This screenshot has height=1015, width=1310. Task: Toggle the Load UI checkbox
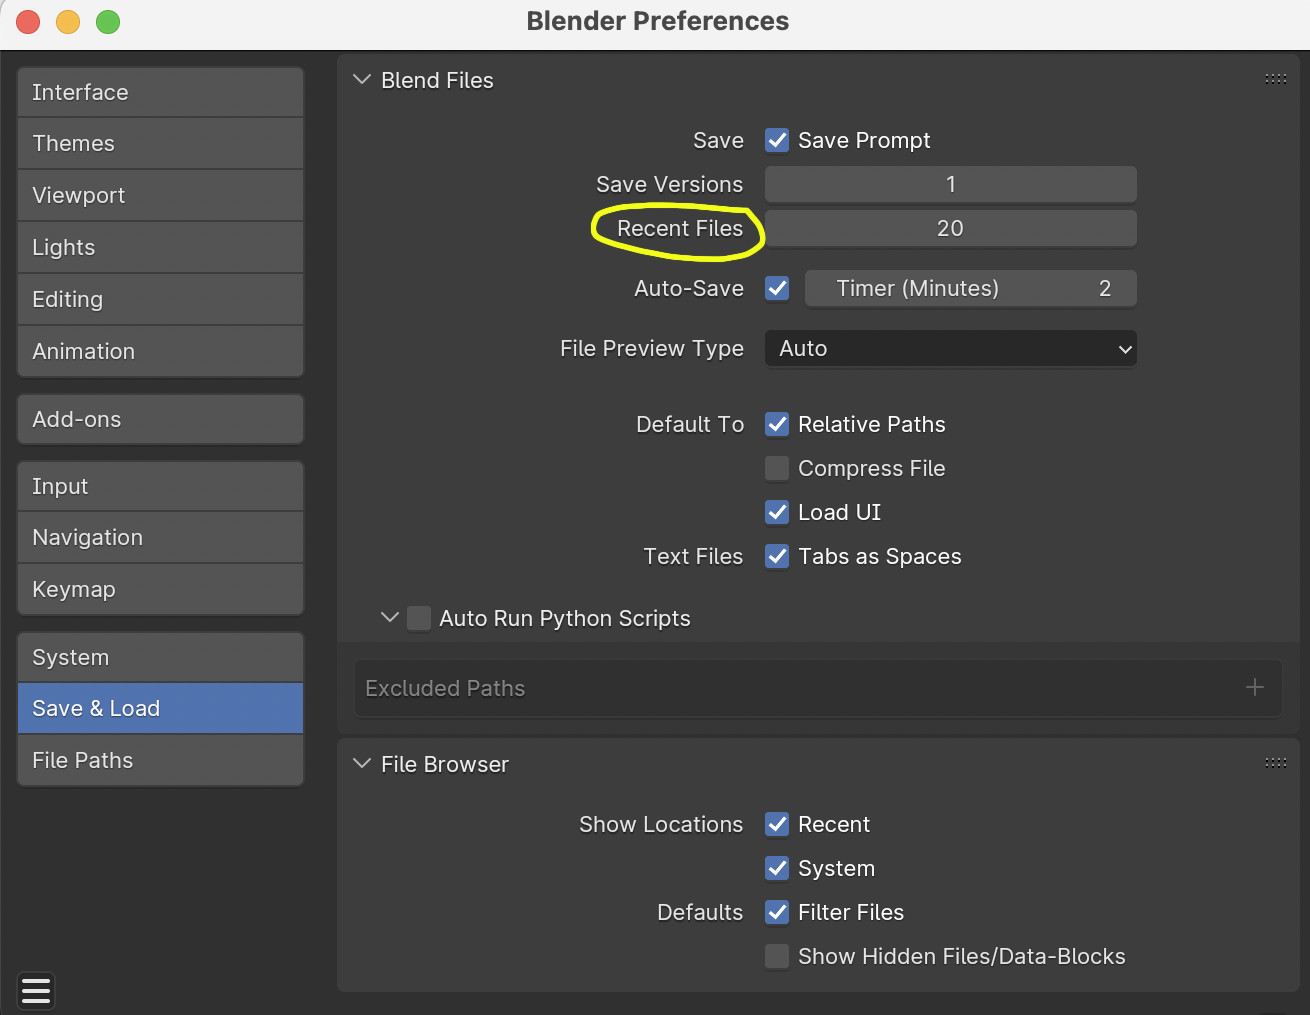coord(777,512)
